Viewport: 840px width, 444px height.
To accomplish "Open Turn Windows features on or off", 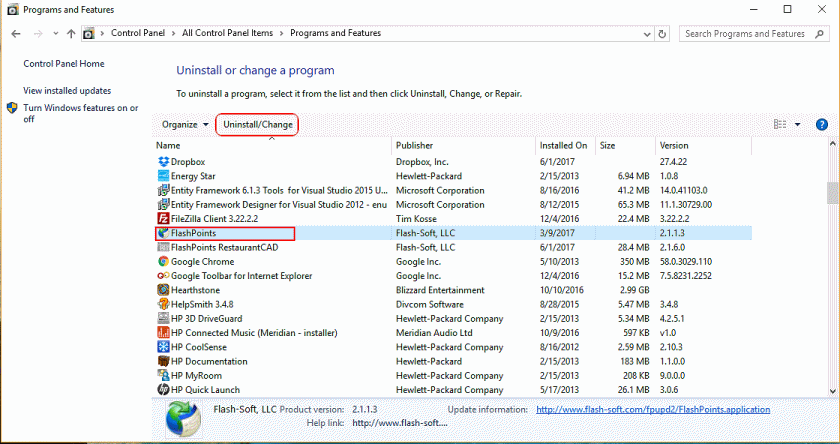I will click(80, 114).
